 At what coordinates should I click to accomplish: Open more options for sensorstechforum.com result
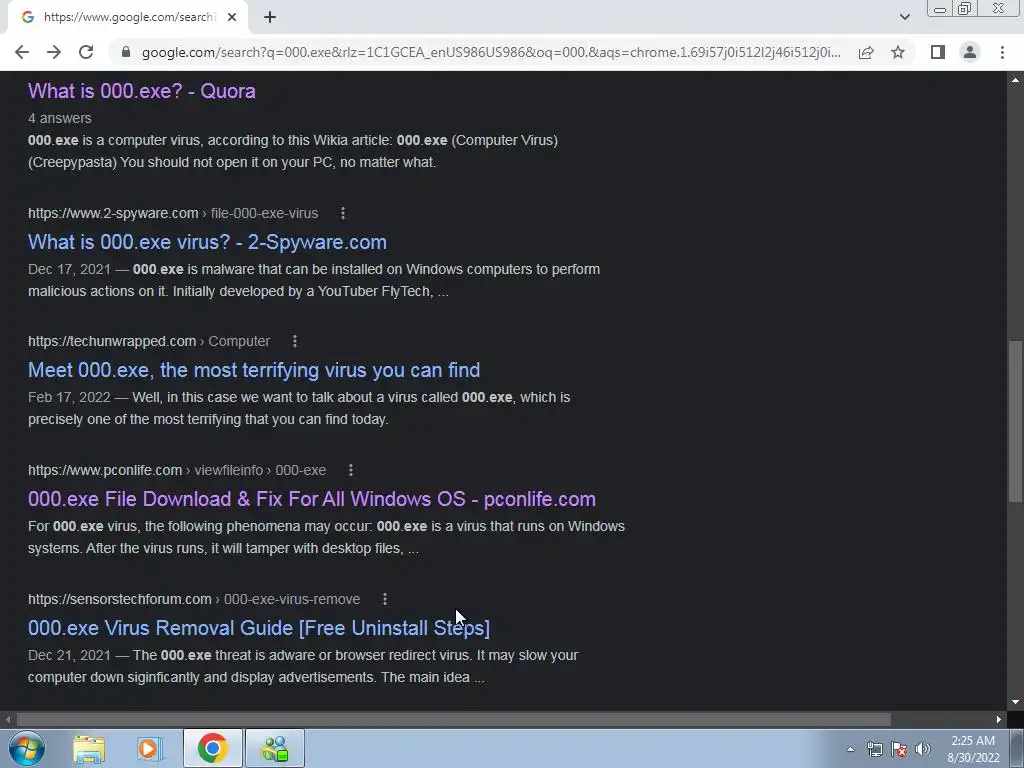click(385, 599)
